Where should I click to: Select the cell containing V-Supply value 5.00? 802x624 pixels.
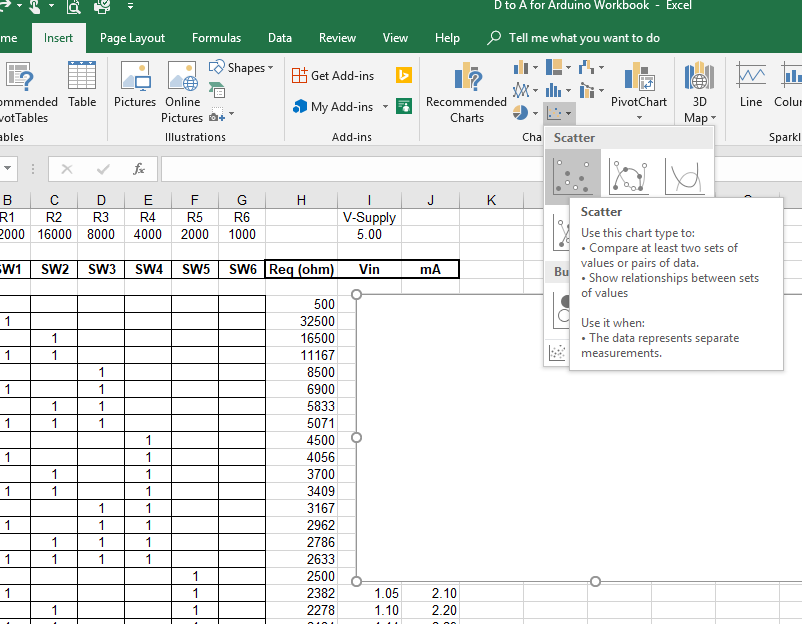[x=369, y=235]
